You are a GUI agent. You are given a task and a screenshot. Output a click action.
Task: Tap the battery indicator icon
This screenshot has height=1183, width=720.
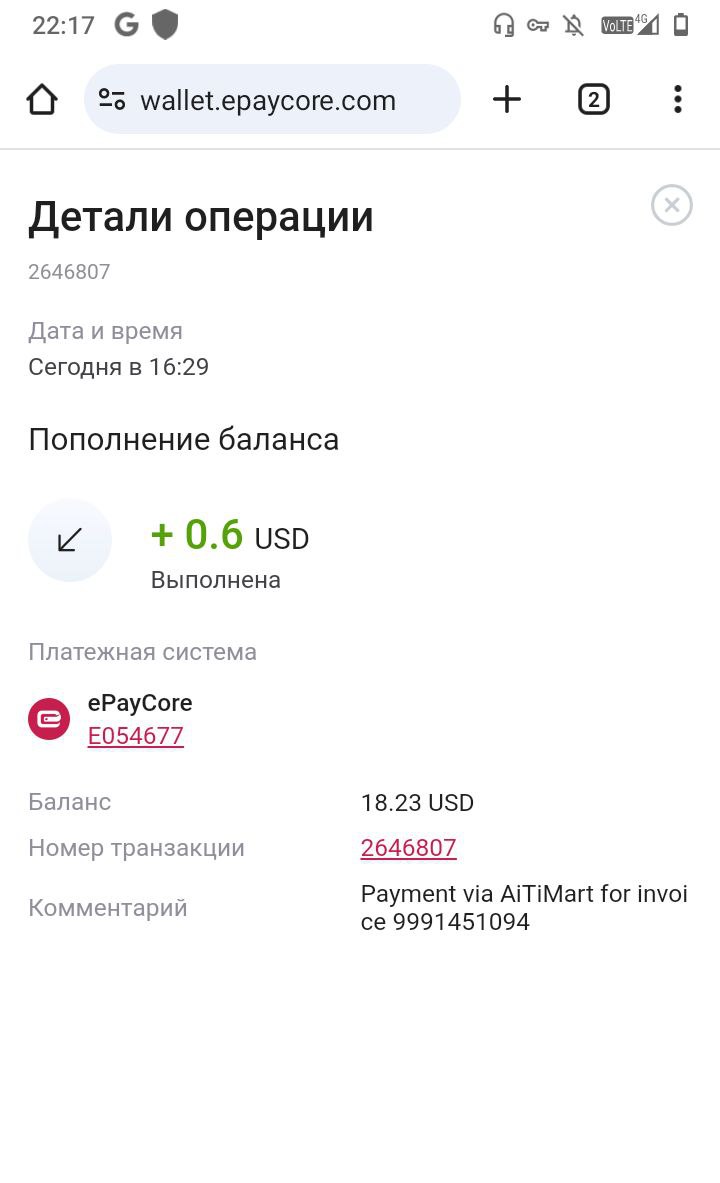tap(681, 25)
